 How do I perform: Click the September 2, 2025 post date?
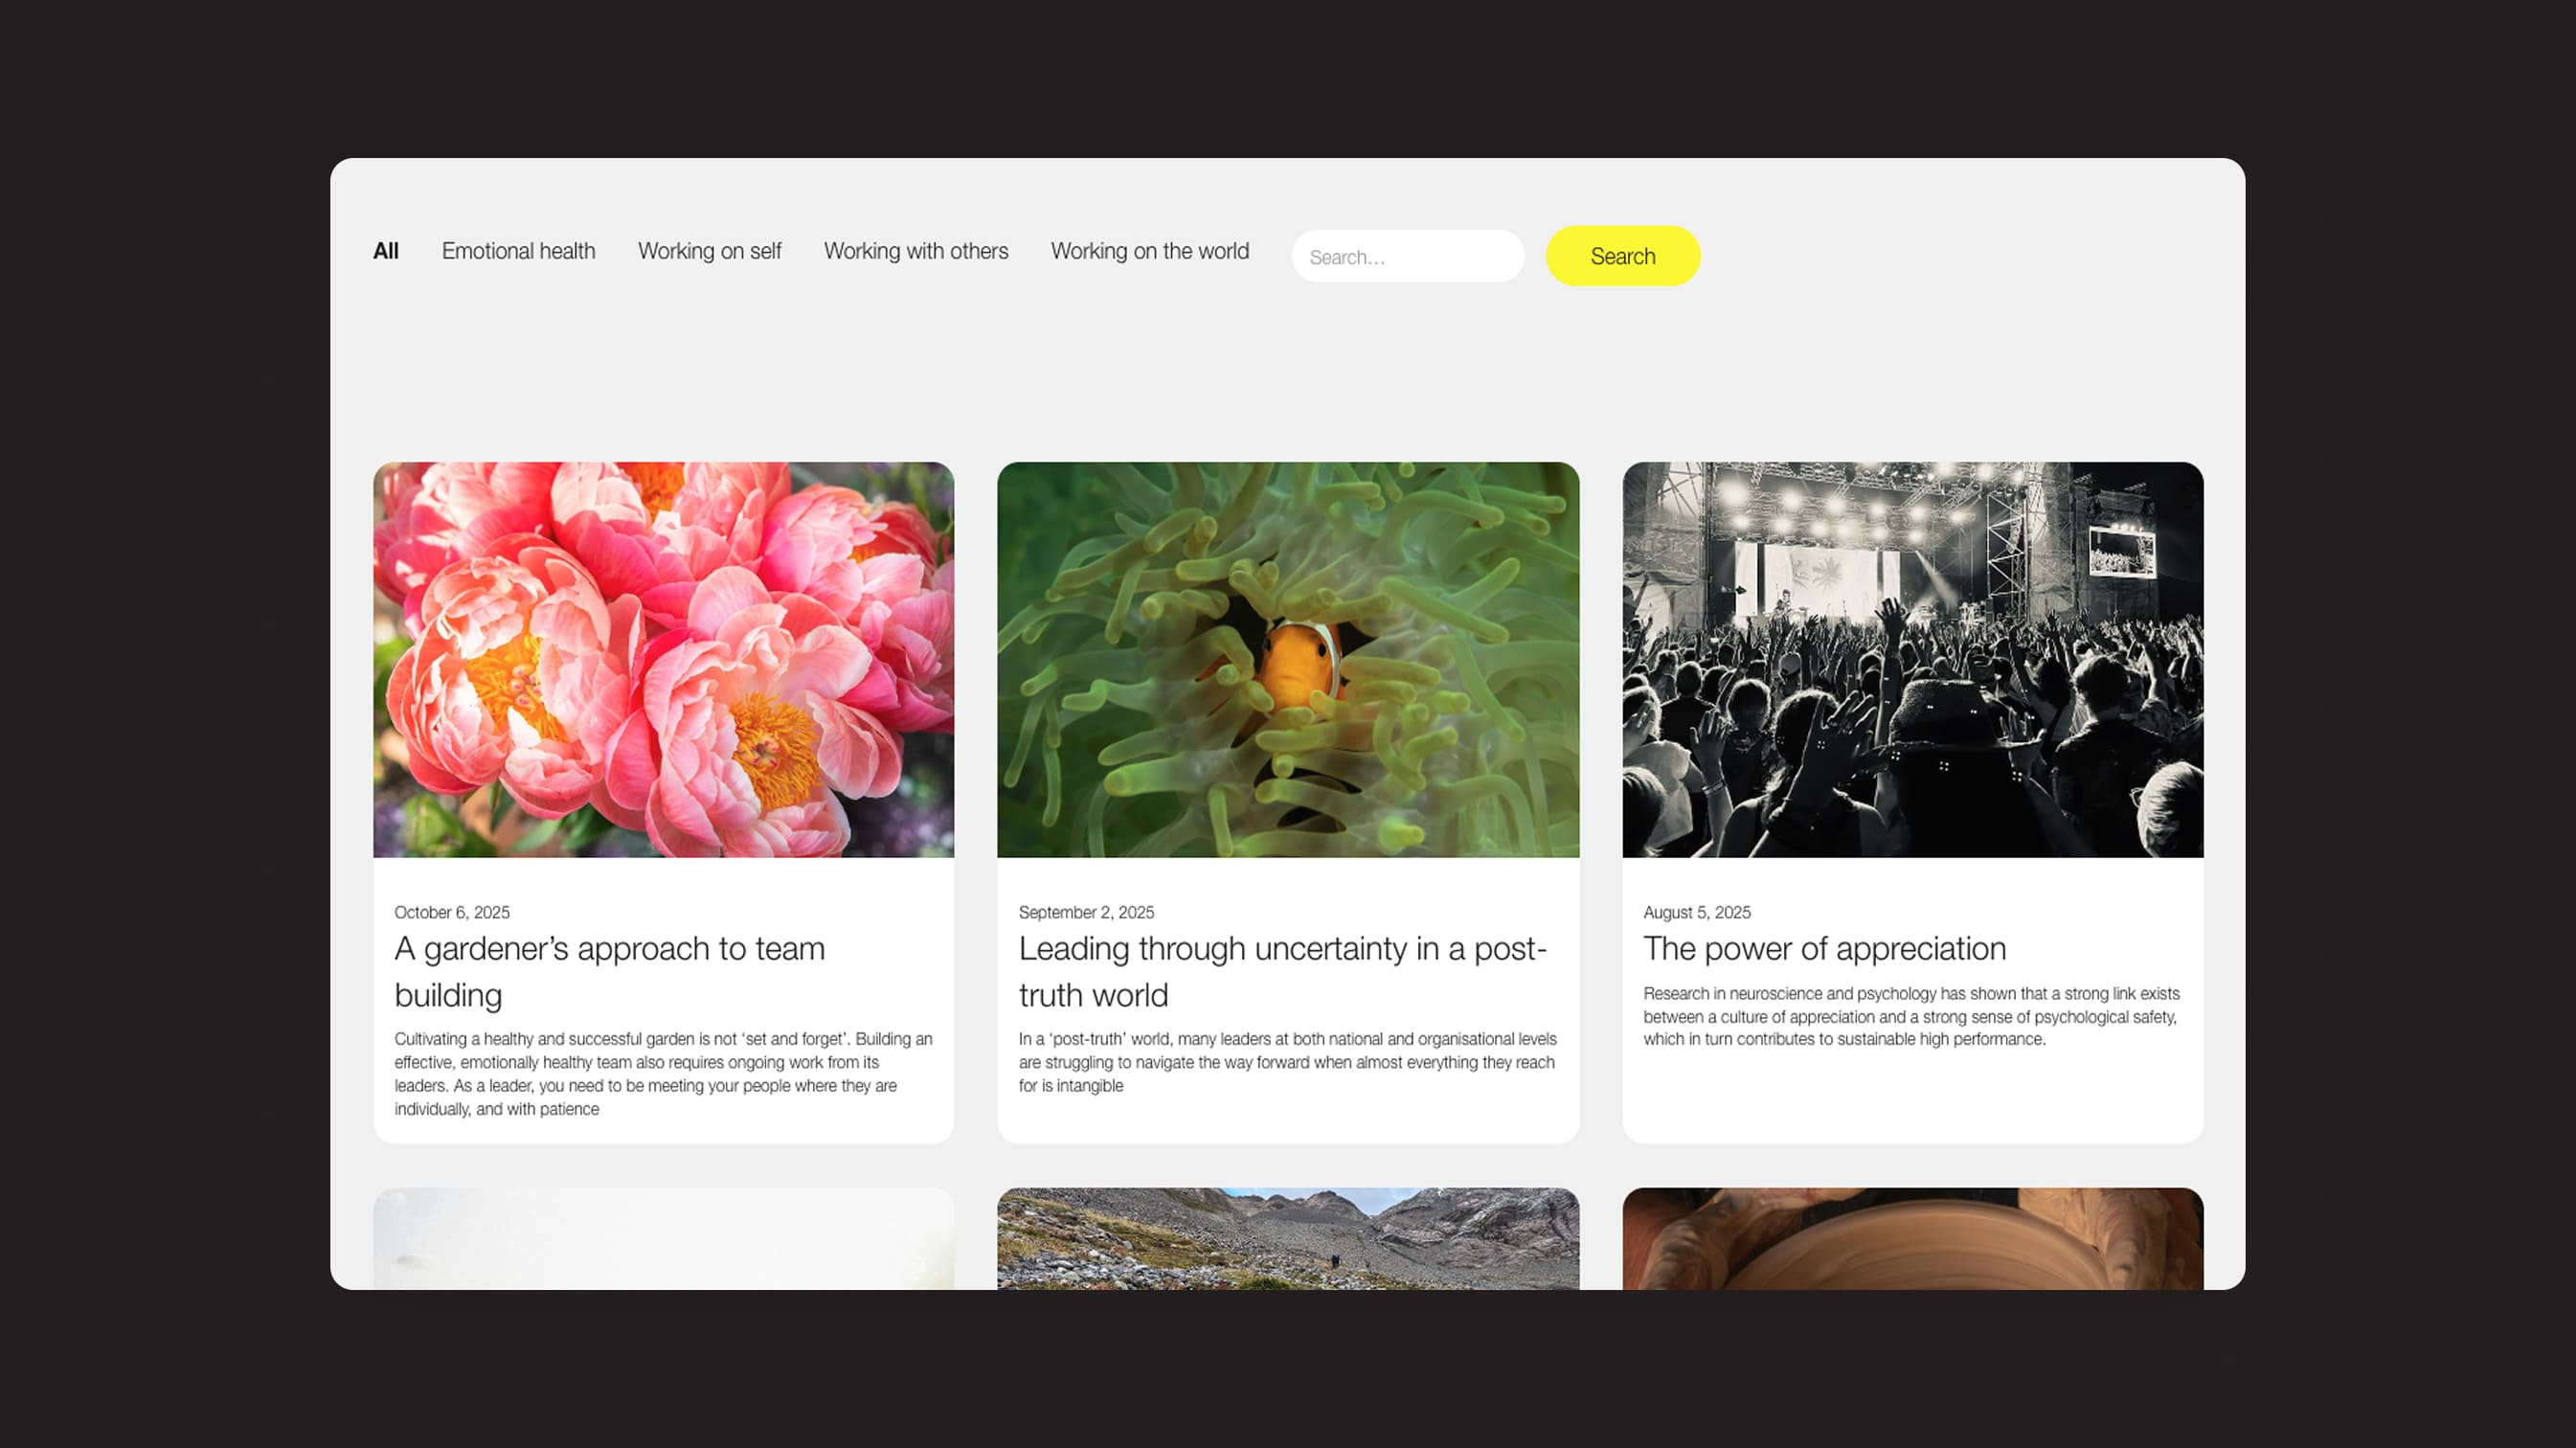(x=1086, y=912)
